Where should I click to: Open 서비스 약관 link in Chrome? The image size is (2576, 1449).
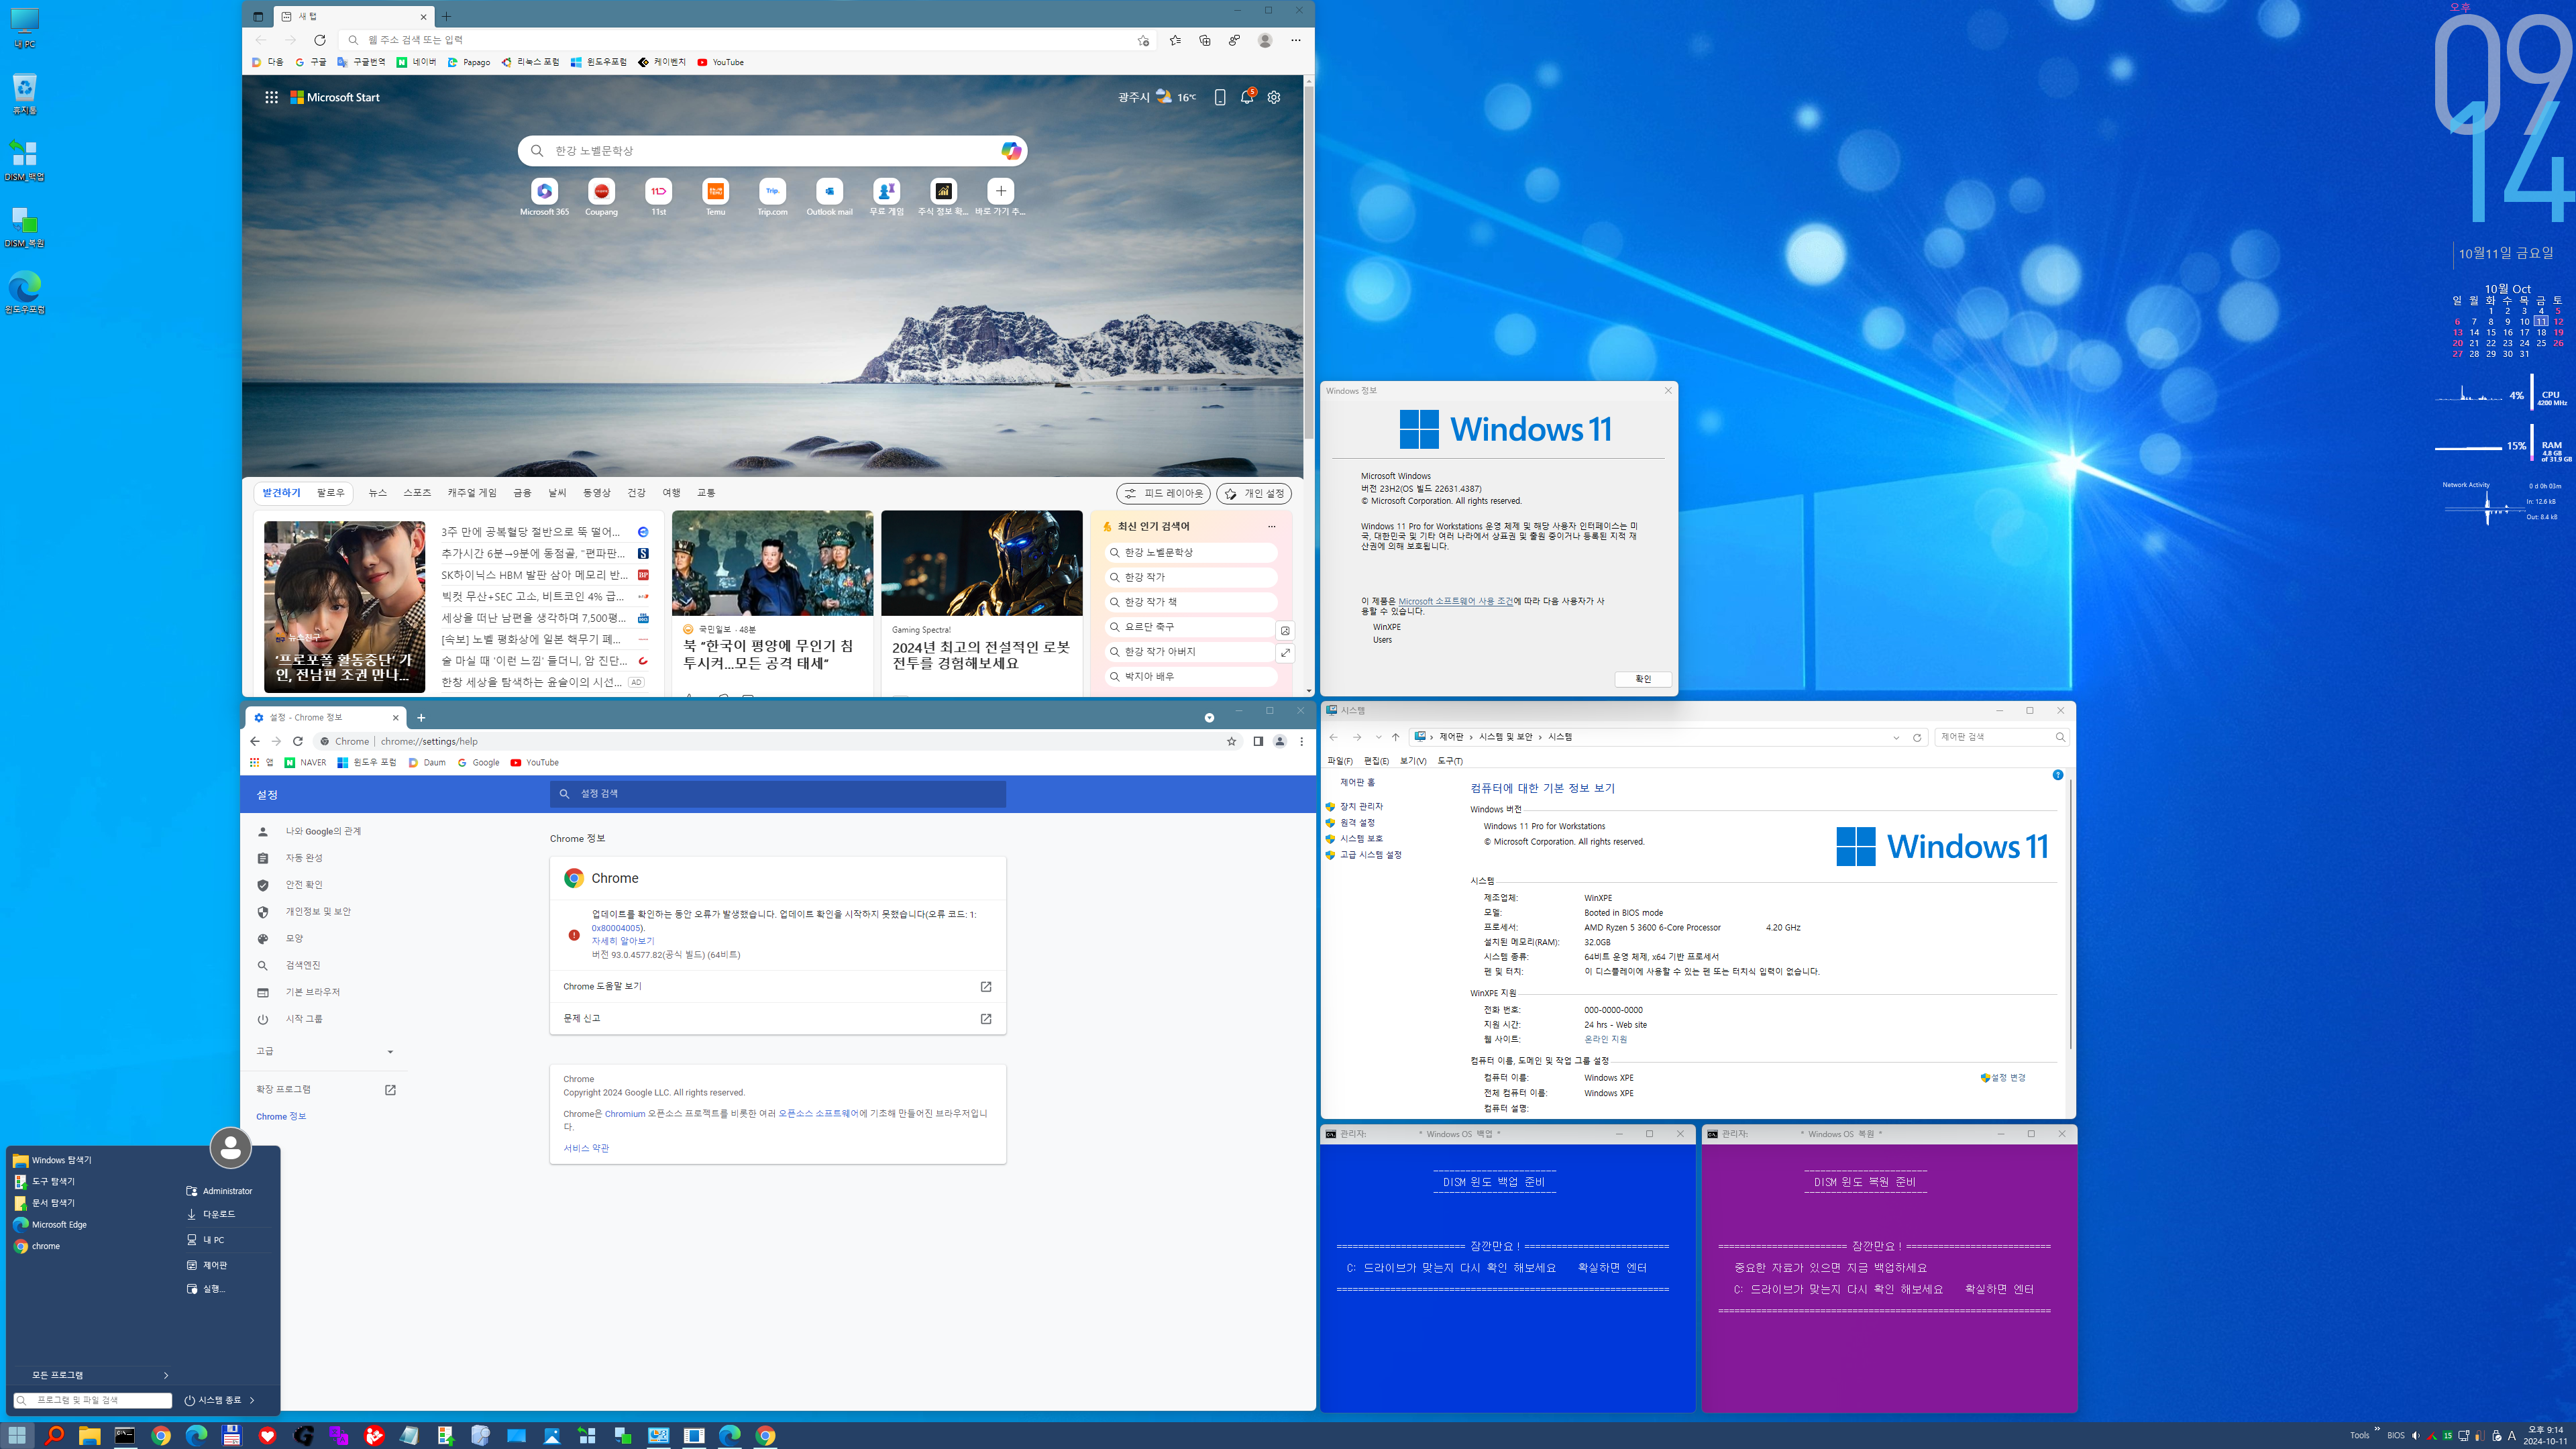coord(586,1148)
